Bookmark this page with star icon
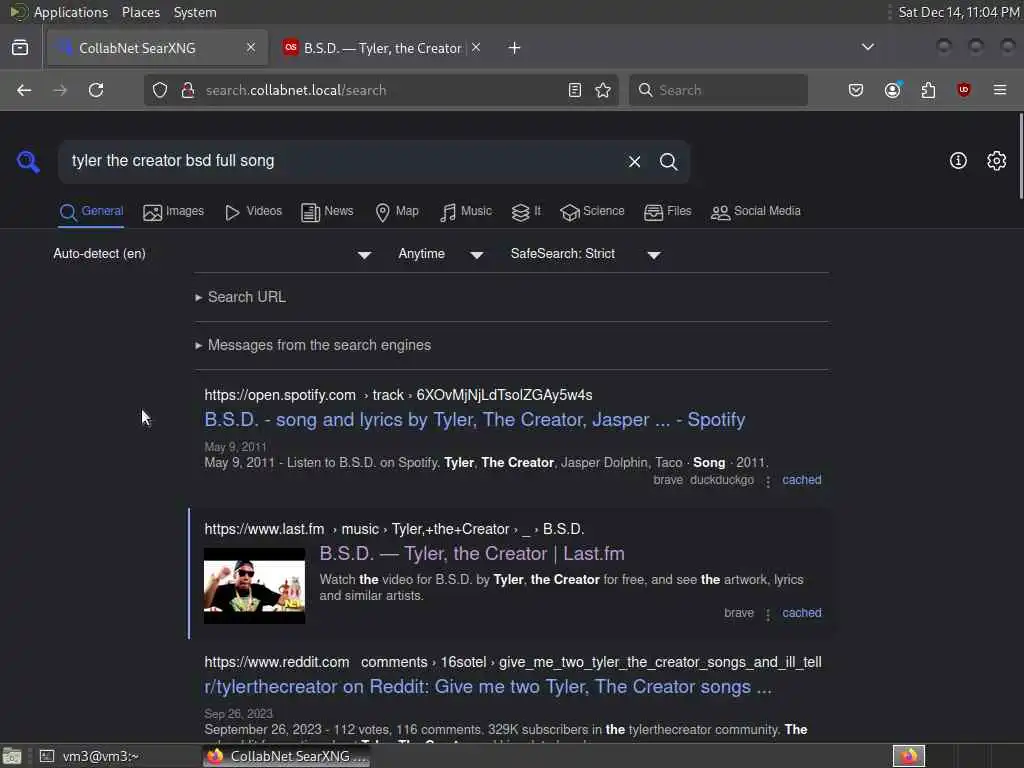 [603, 90]
